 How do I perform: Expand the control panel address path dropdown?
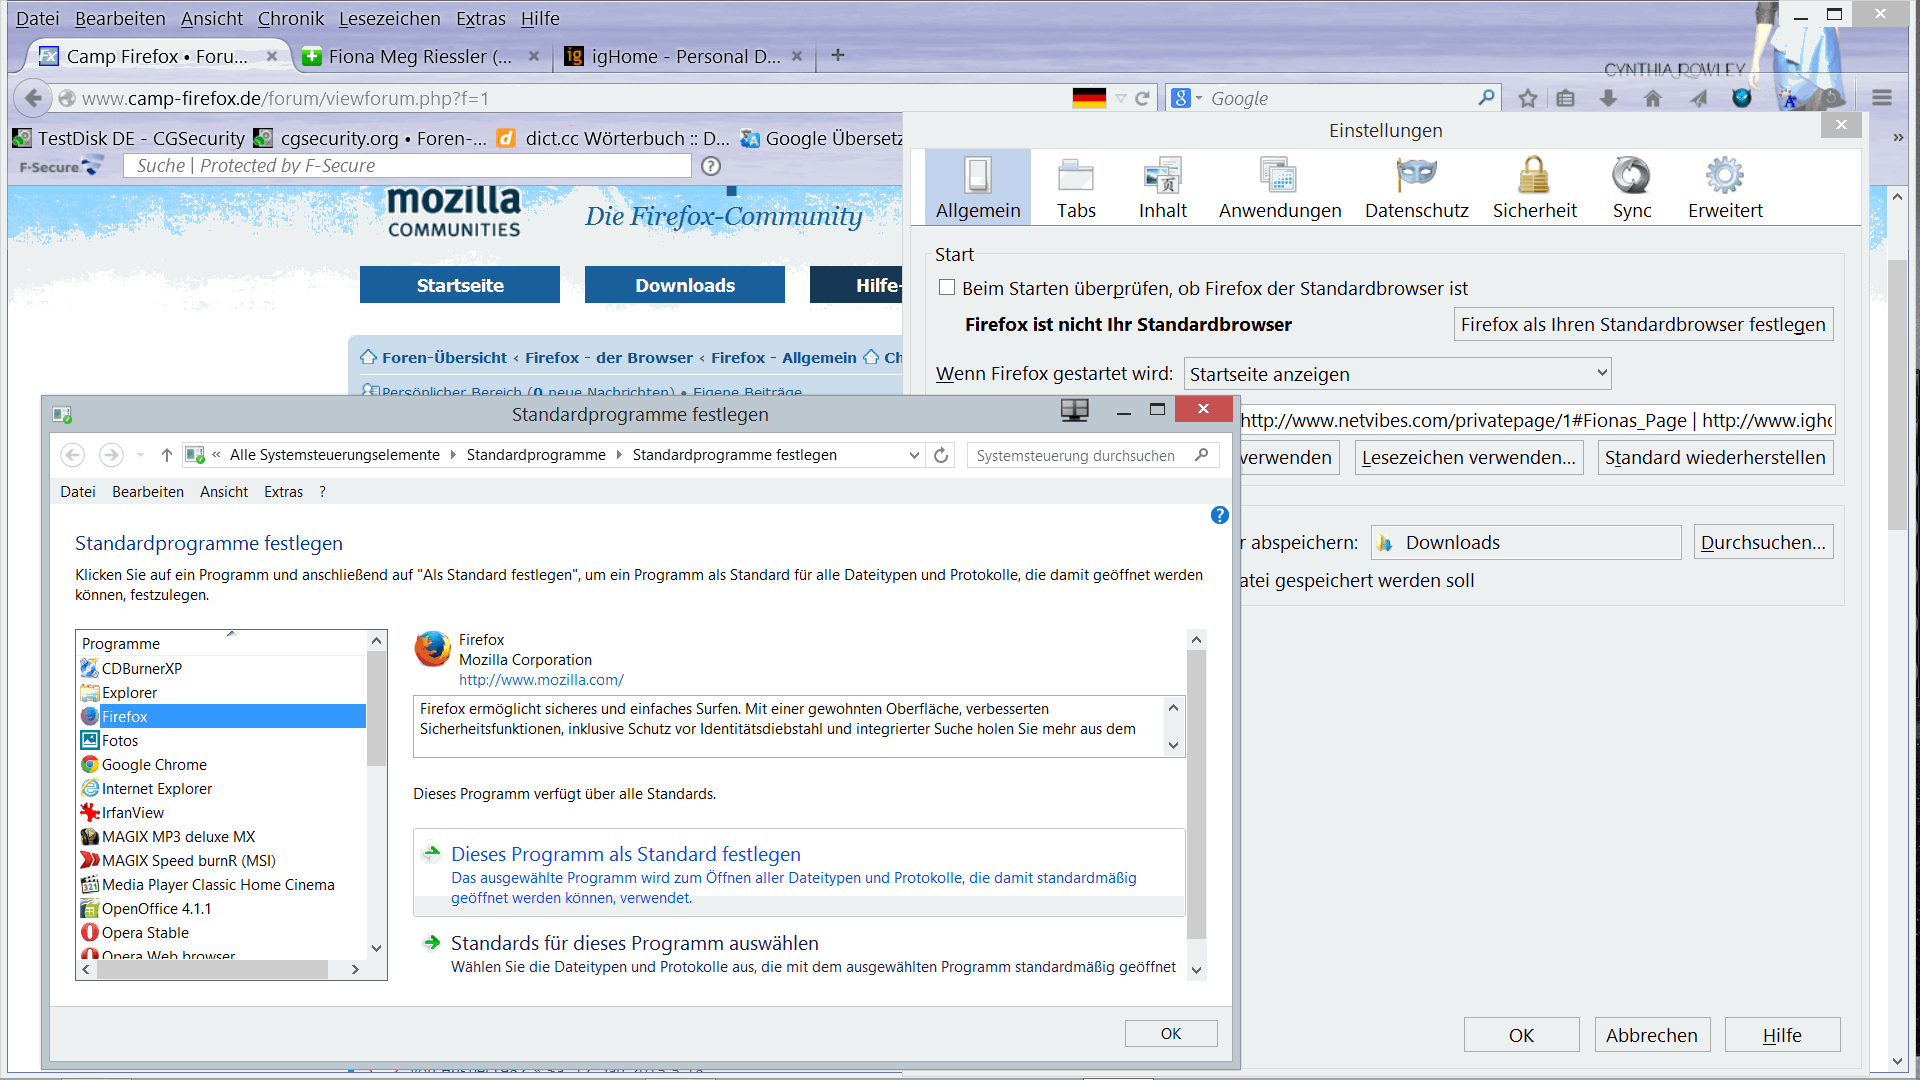tap(914, 455)
